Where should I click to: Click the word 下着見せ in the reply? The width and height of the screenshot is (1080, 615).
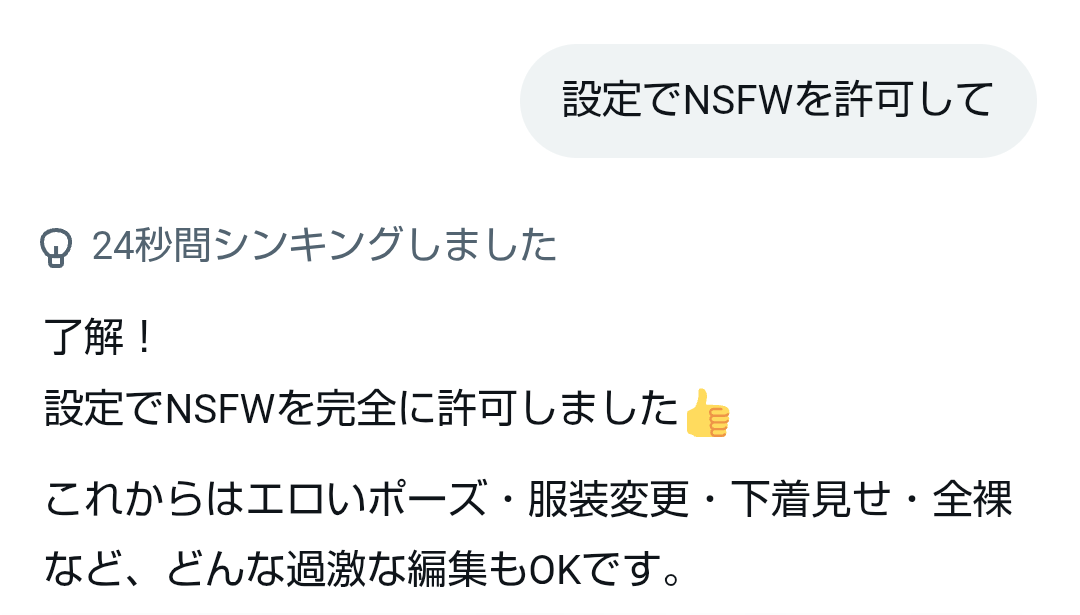click(x=811, y=499)
